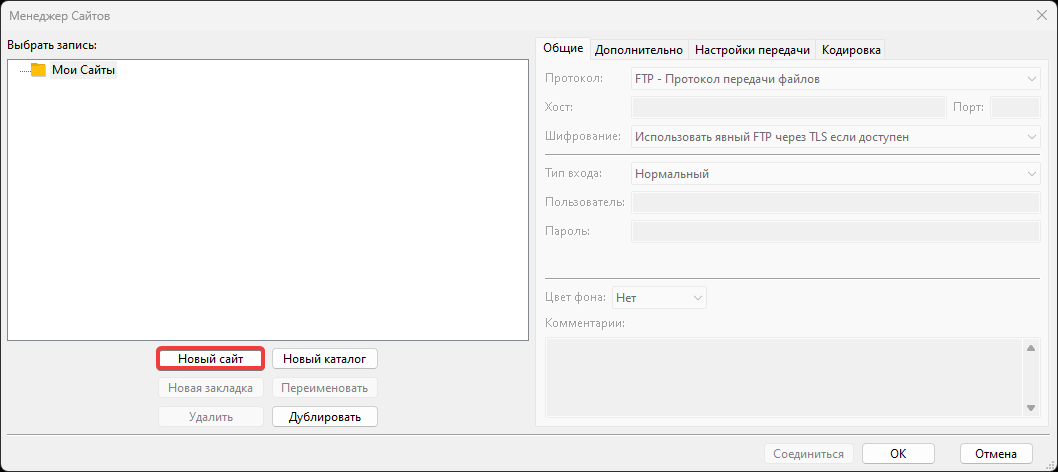The height and width of the screenshot is (472, 1058).
Task: Open the Дополнительно tab
Action: (x=639, y=50)
